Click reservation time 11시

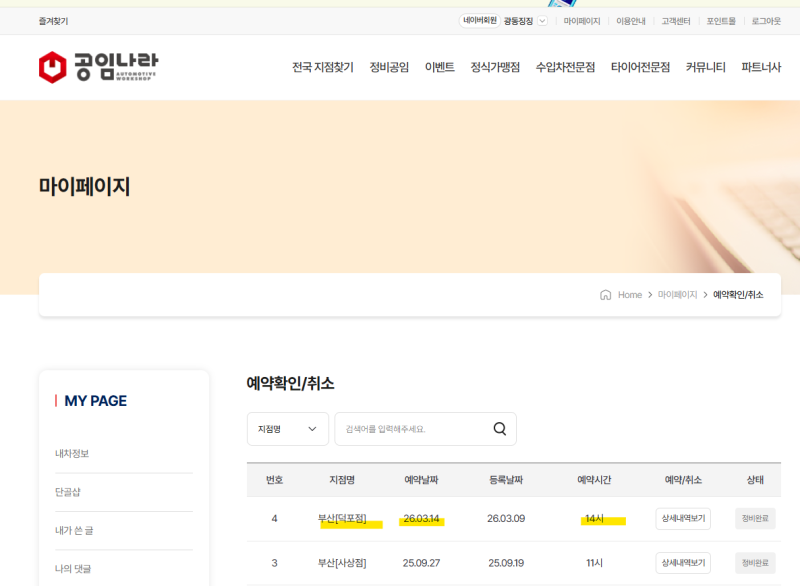point(594,563)
